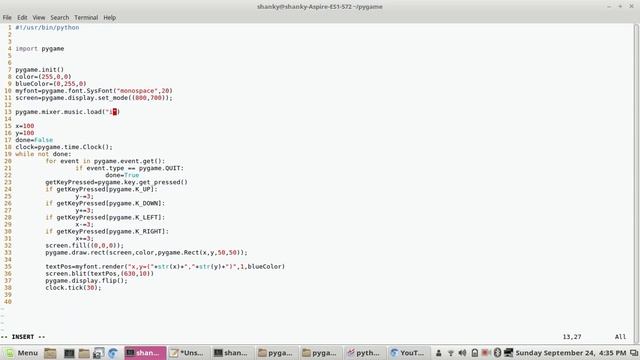Open the Search menu
This screenshot has width=640, height=360.
60,18
